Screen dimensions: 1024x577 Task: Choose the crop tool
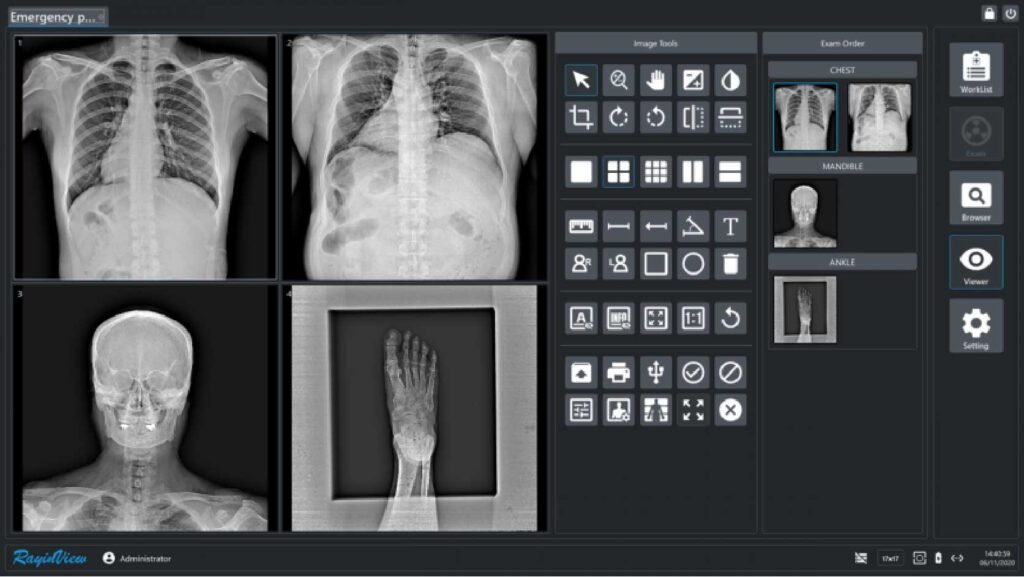[581, 117]
